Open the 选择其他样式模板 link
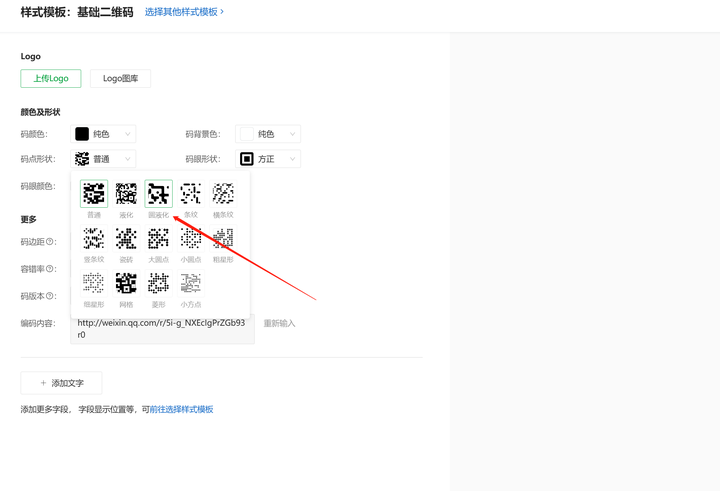The height and width of the screenshot is (491, 720). [185, 12]
